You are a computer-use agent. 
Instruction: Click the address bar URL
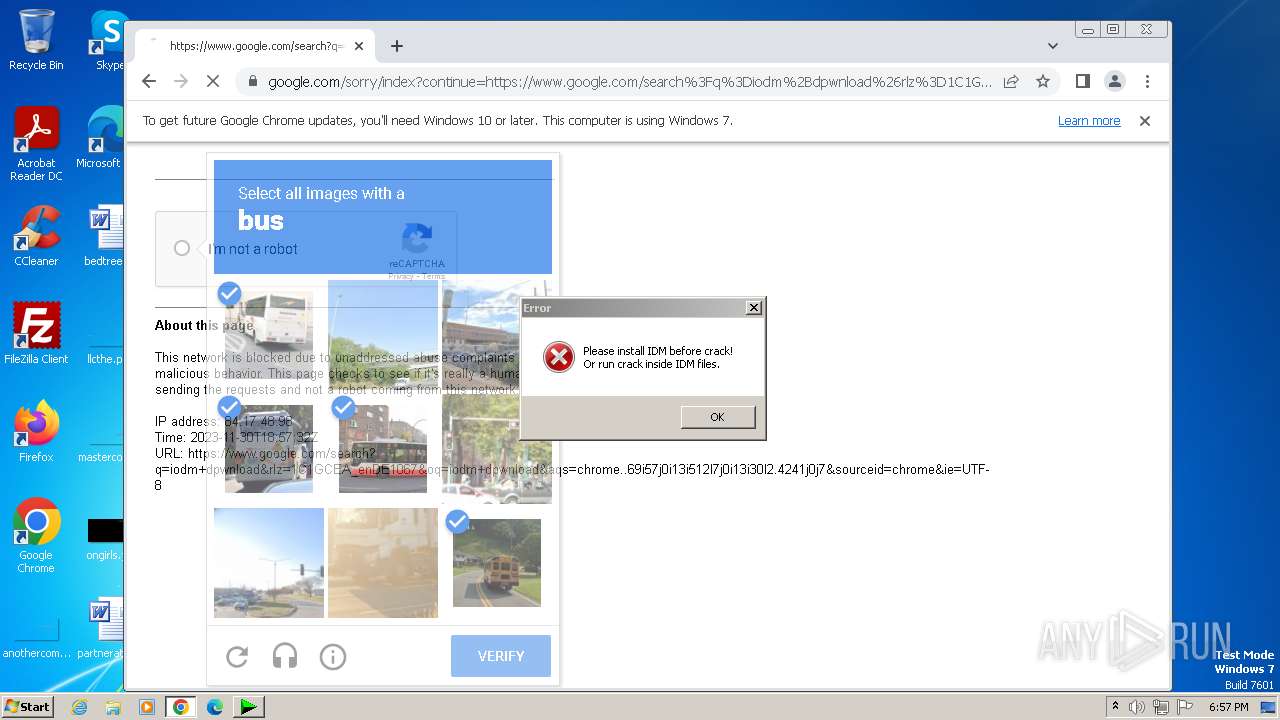click(630, 82)
